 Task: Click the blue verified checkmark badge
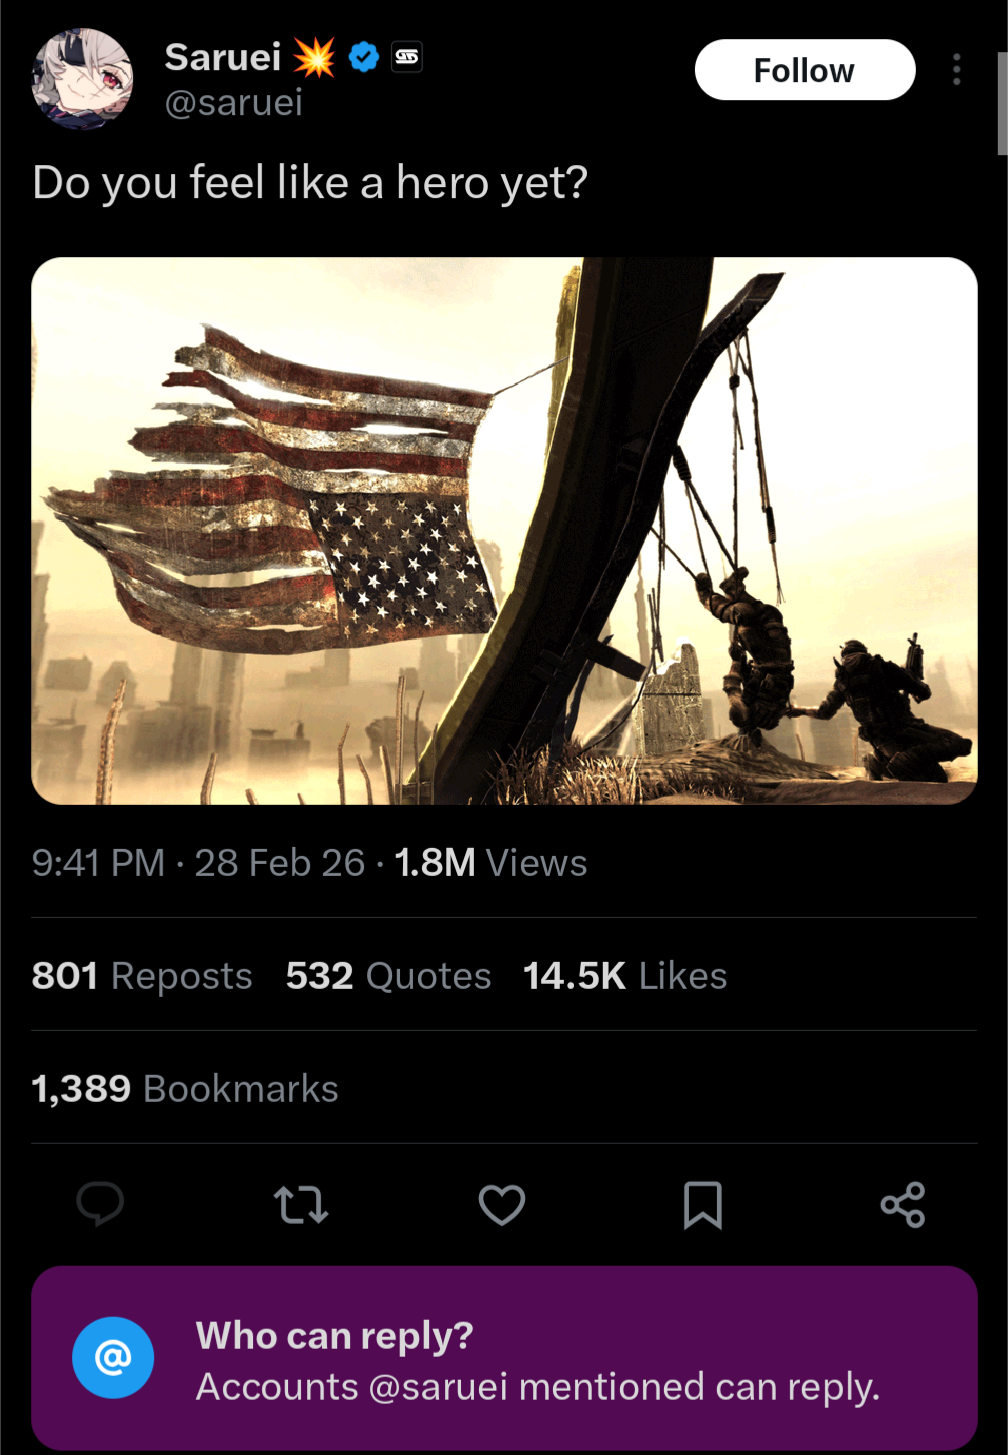coord(364,57)
